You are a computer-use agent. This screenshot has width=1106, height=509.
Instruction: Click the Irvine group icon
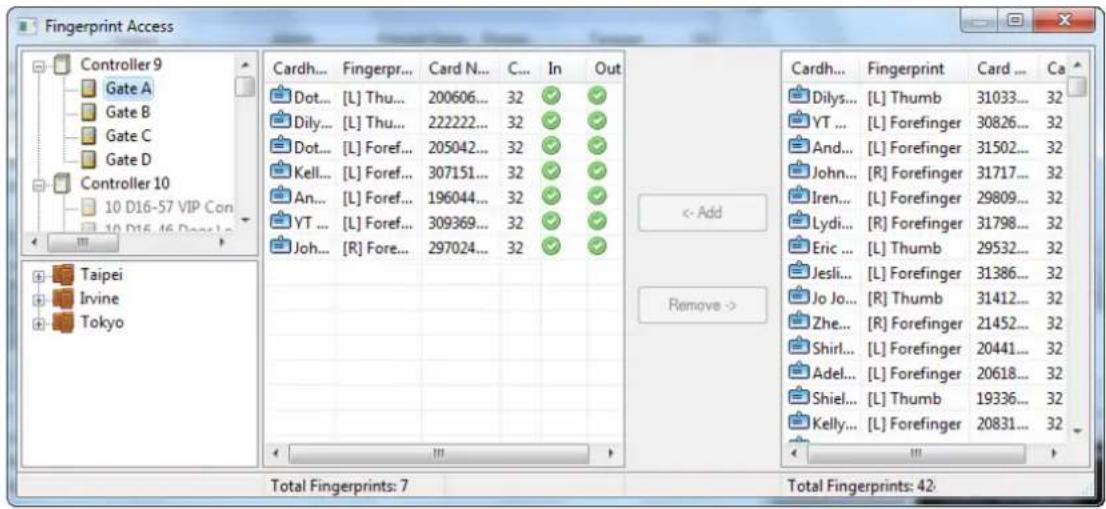(x=63, y=299)
